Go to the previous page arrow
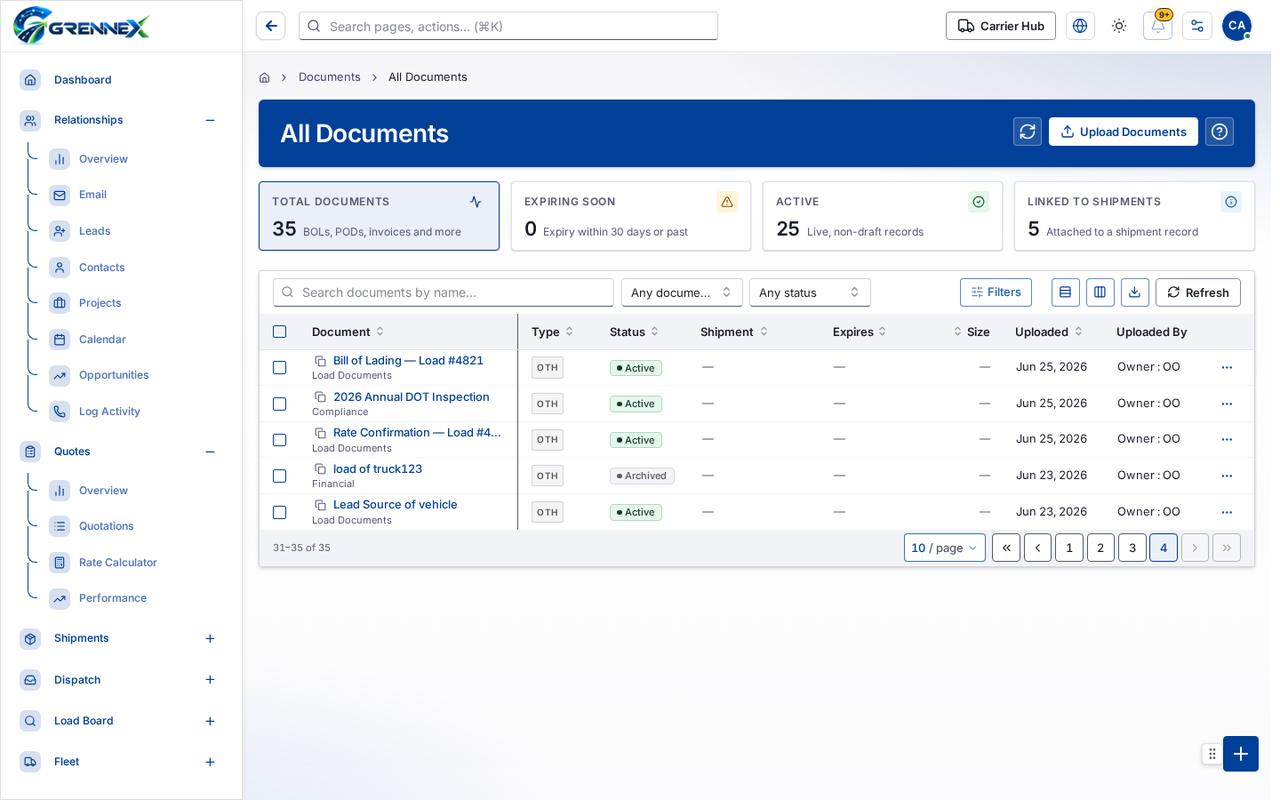The image size is (1280, 800). pos(1038,548)
